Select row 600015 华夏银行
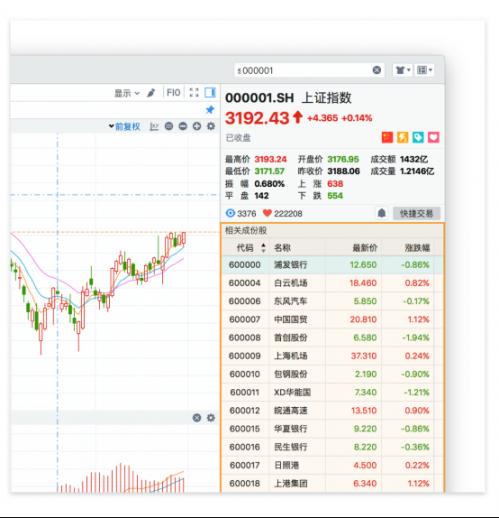Image resolution: width=499 pixels, height=518 pixels. pos(332,429)
